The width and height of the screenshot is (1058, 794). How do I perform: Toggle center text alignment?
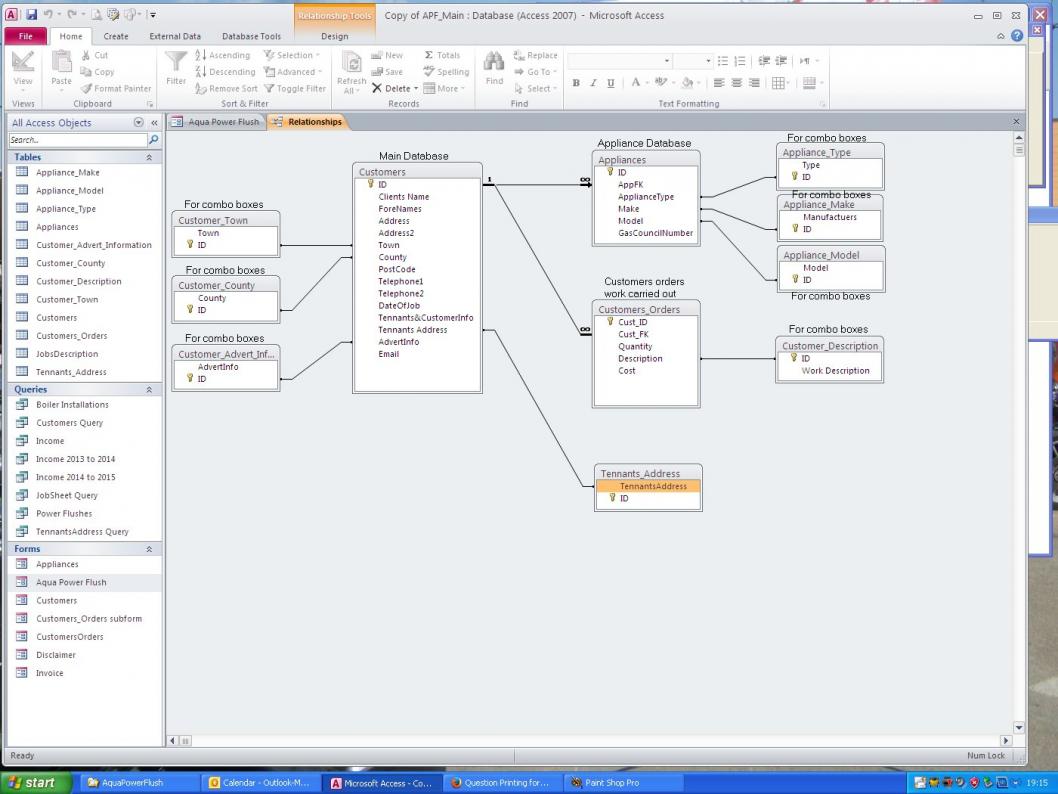coord(736,82)
